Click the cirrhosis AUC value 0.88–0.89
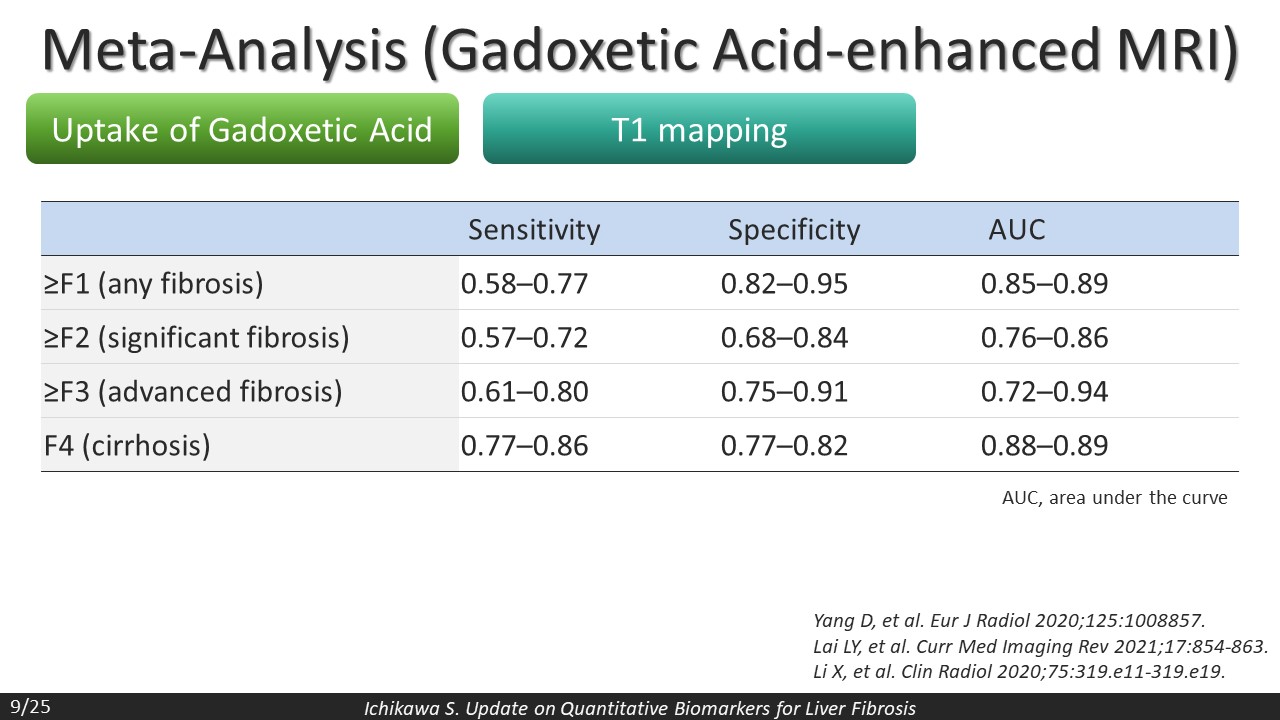 1044,445
